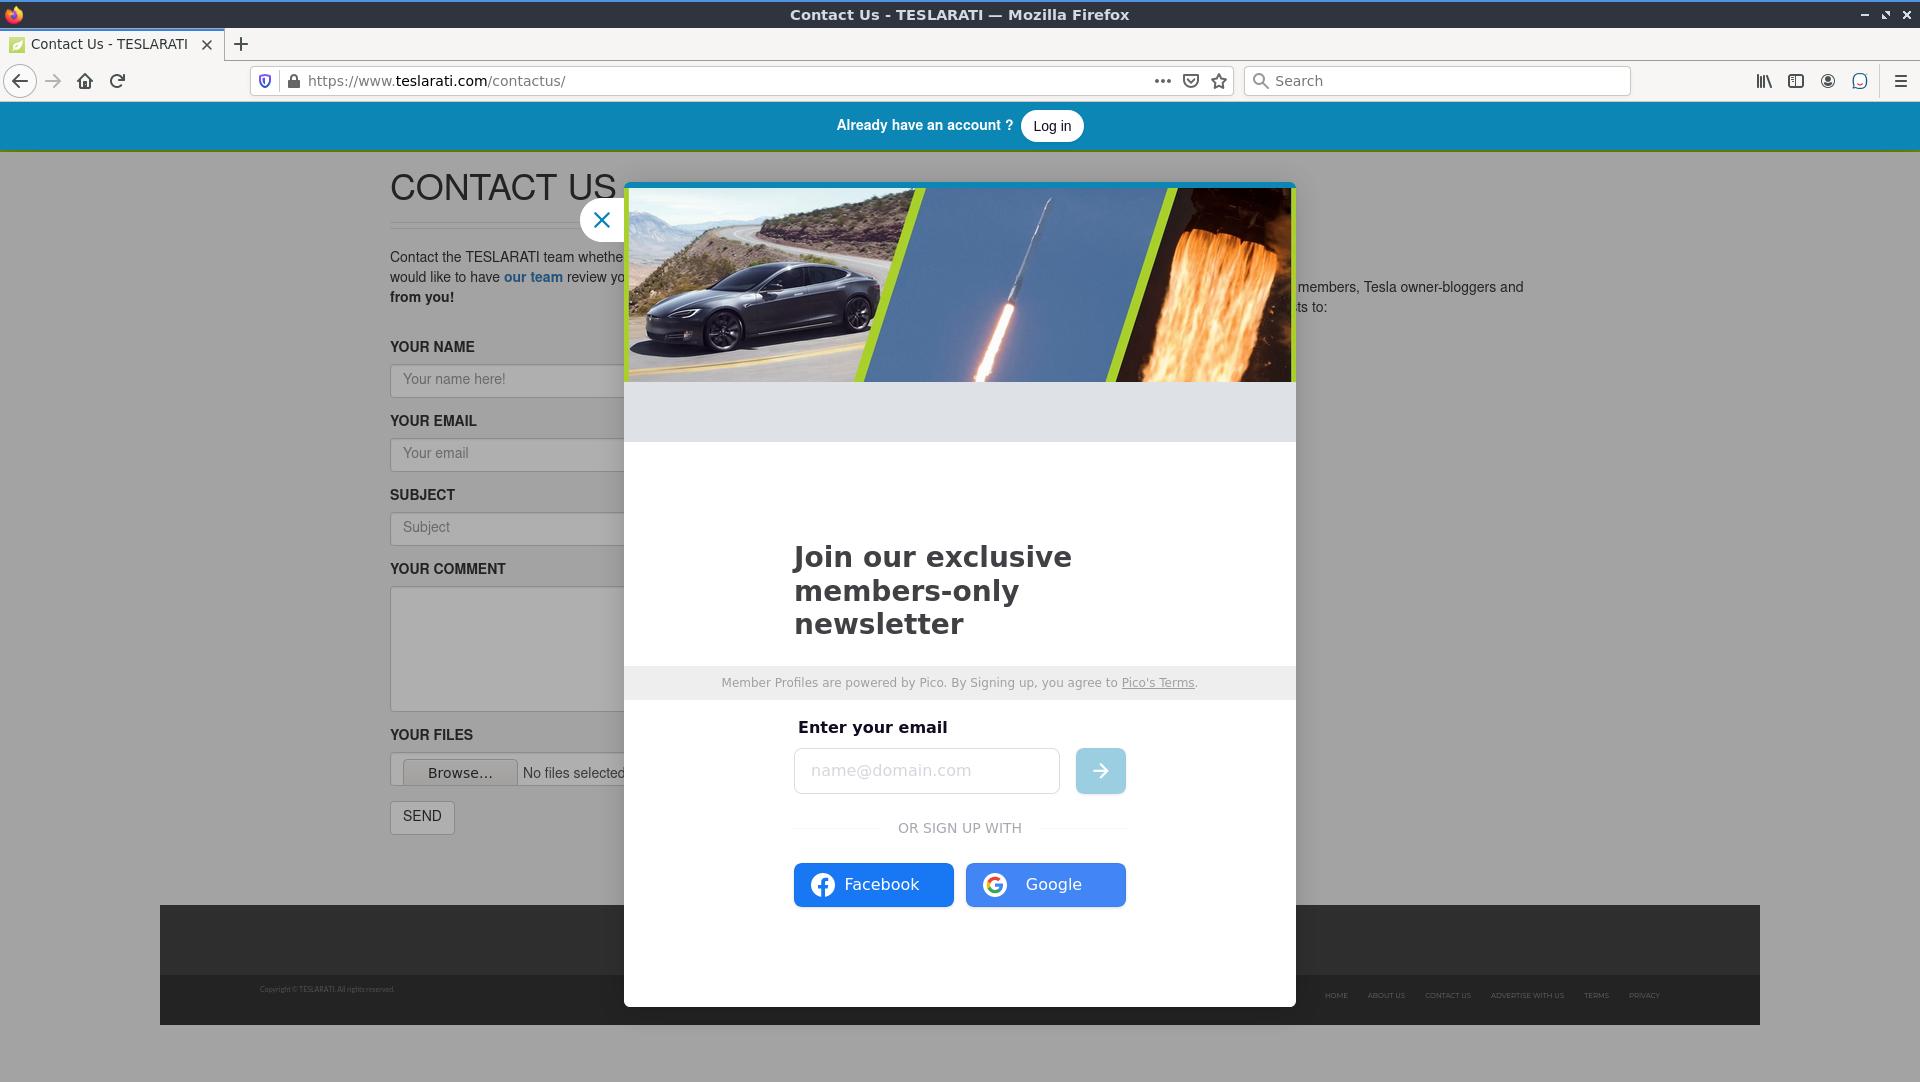Open tracking protection shield icon
The height and width of the screenshot is (1082, 1920).
pyautogui.click(x=265, y=81)
